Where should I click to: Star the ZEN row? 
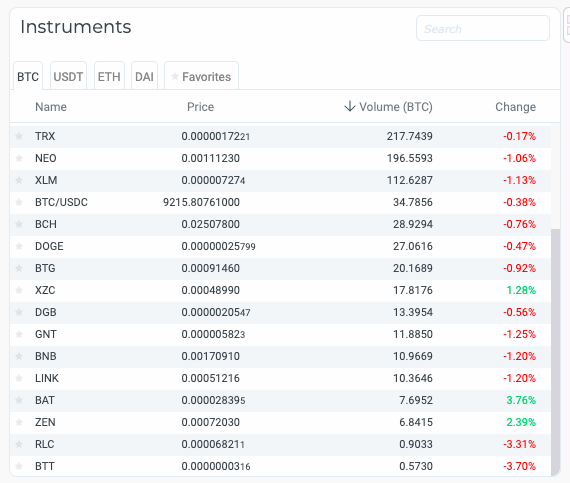pyautogui.click(x=19, y=422)
